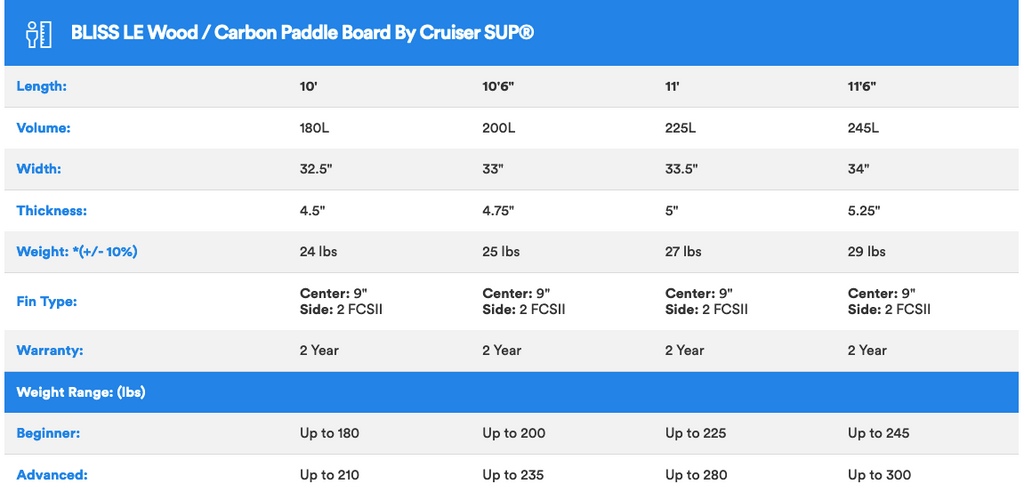Click the BLISS LE Wood / Carbon title
The width and height of the screenshot is (1024, 500).
tap(302, 33)
